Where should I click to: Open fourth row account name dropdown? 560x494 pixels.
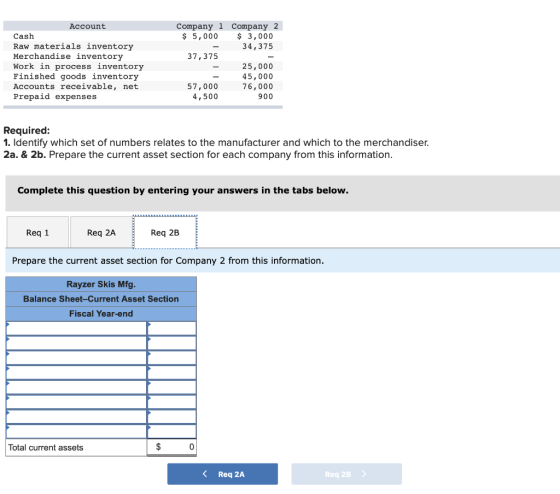click(x=76, y=373)
